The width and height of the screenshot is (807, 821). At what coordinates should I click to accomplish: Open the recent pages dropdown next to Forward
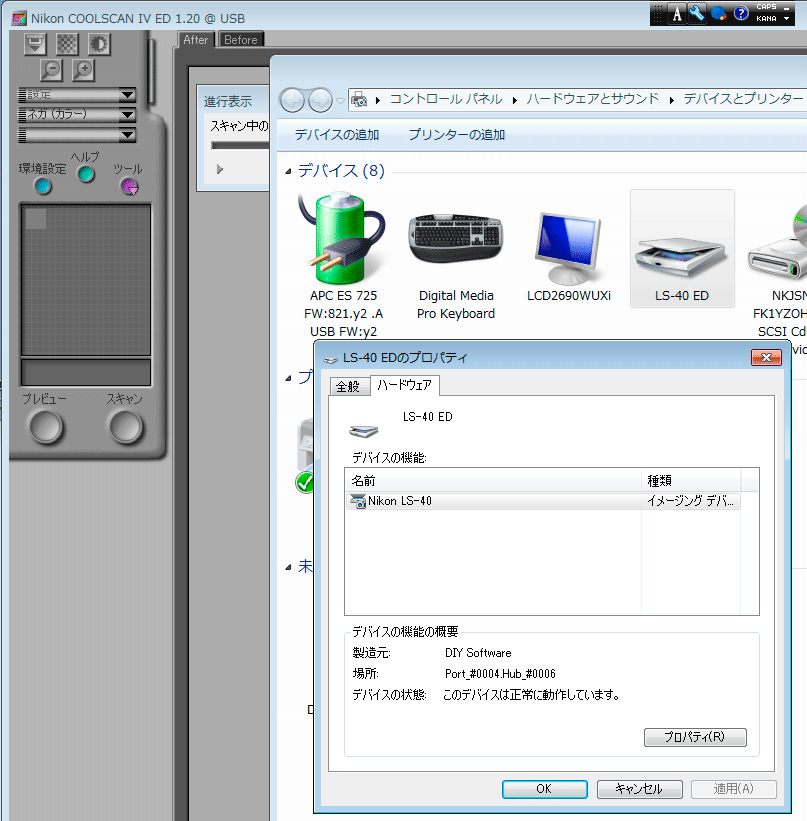[x=340, y=101]
